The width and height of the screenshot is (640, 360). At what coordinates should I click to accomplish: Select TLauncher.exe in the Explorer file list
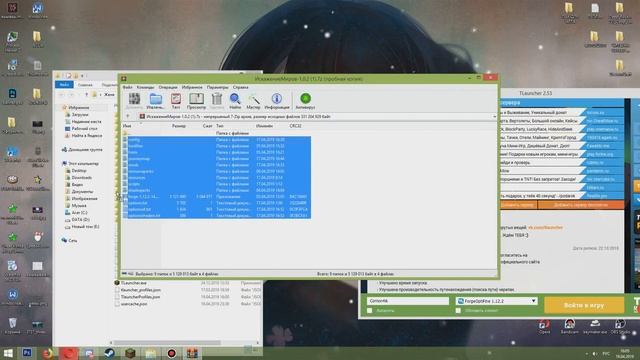(x=133, y=283)
